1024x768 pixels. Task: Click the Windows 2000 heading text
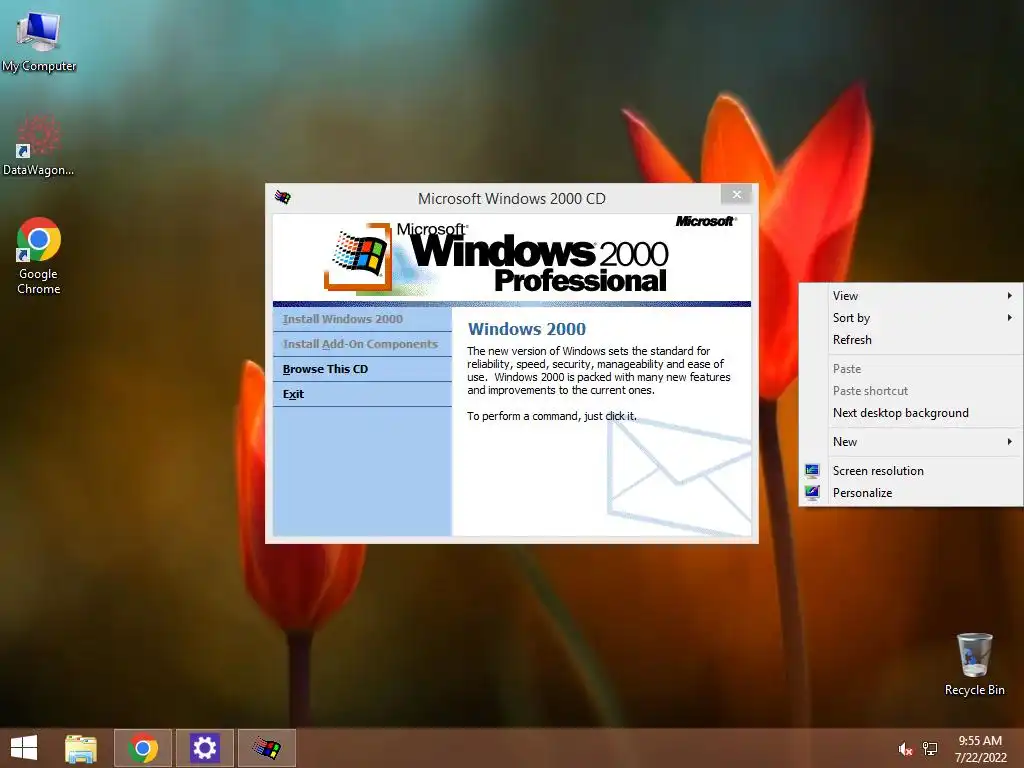pos(527,328)
